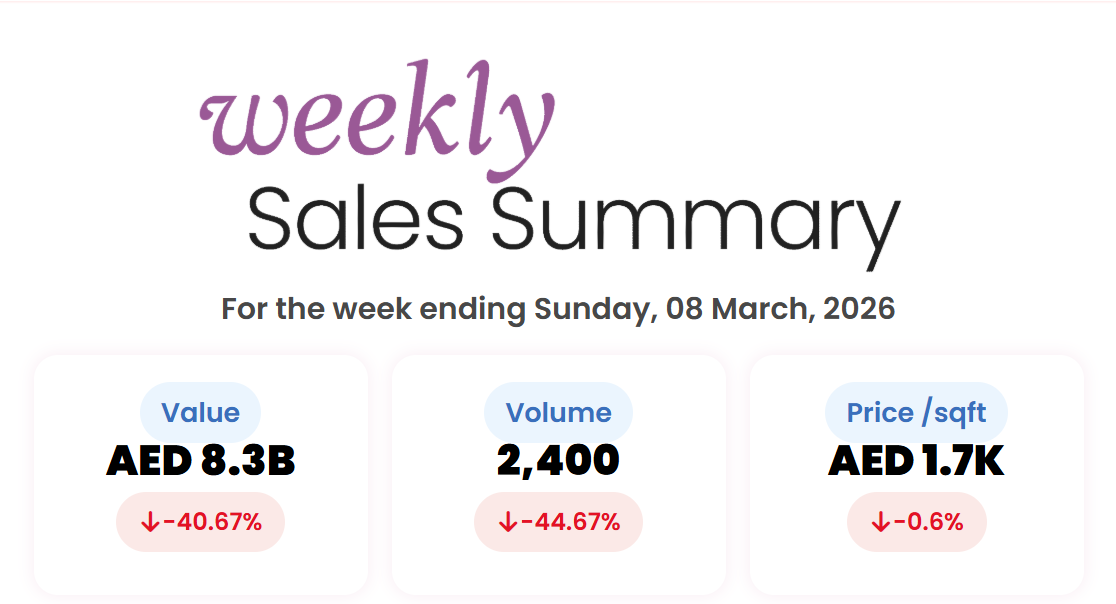The height and width of the screenshot is (604, 1116).
Task: Click the down arrow beside -0.6%
Action: (880, 522)
